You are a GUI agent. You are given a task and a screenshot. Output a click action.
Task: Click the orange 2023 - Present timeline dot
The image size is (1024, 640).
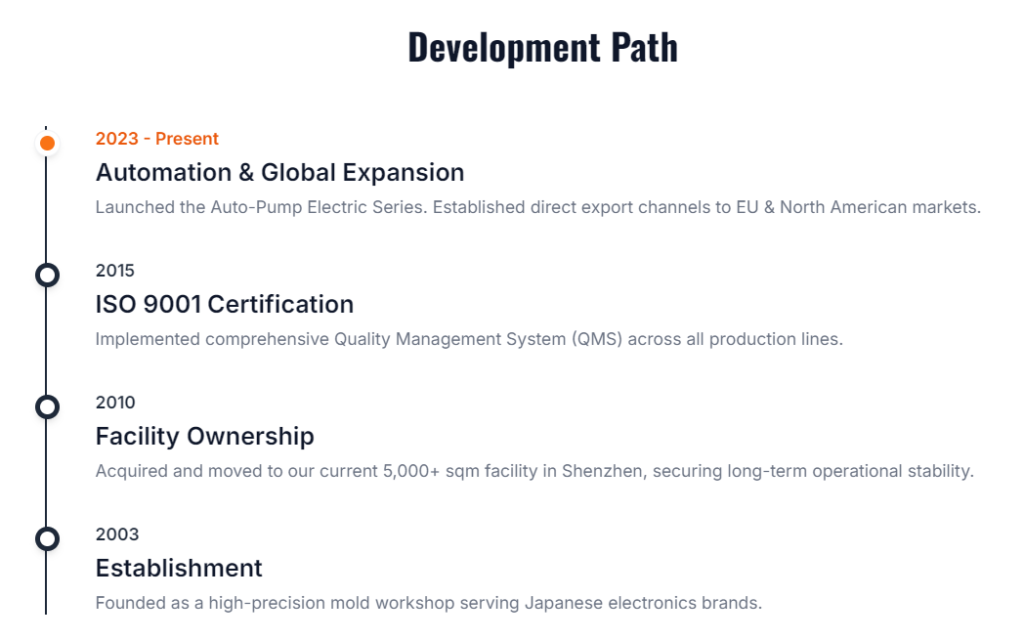[x=47, y=143]
